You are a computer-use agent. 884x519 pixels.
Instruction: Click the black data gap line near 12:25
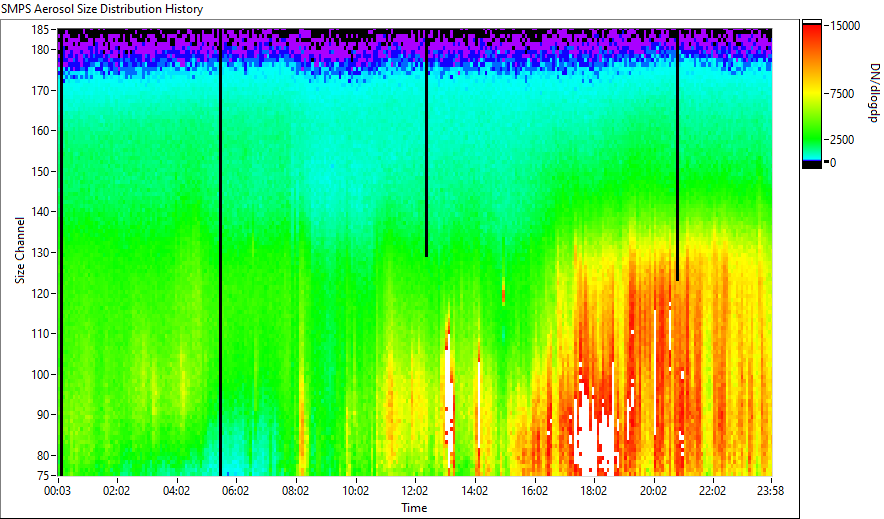click(x=426, y=143)
